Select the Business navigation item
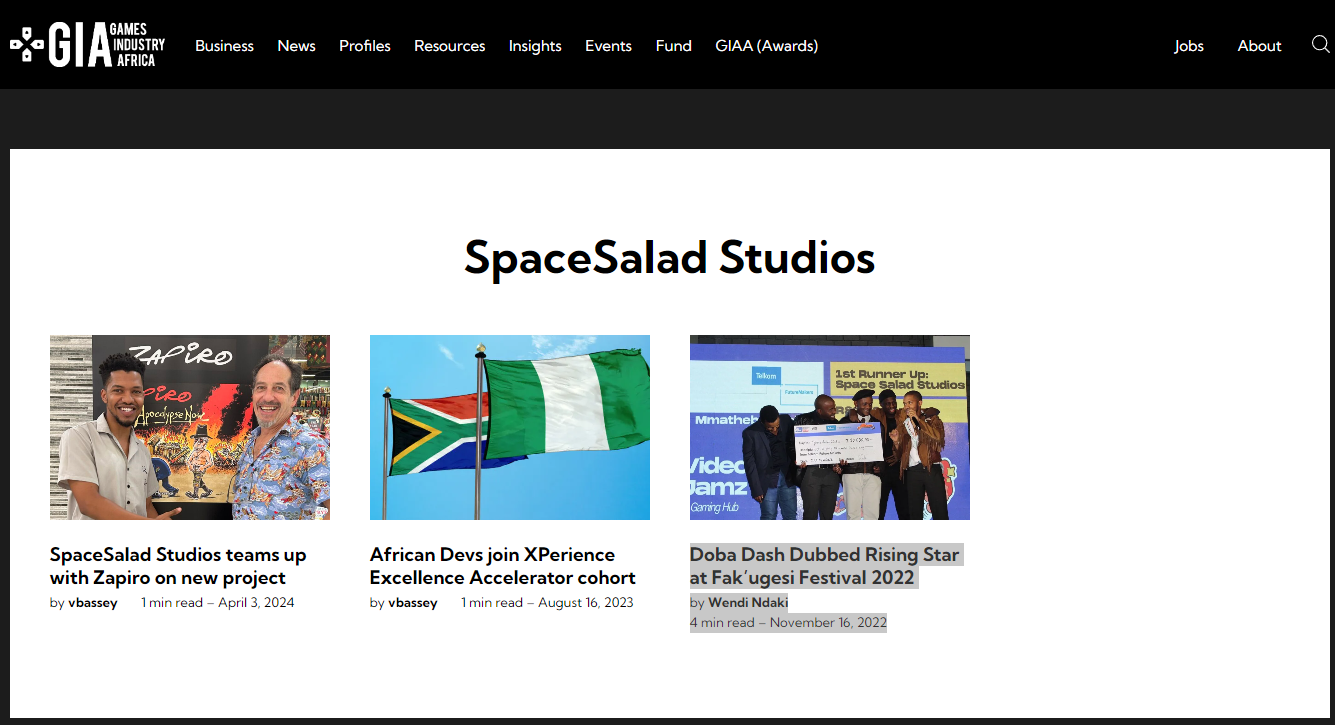 click(x=224, y=46)
